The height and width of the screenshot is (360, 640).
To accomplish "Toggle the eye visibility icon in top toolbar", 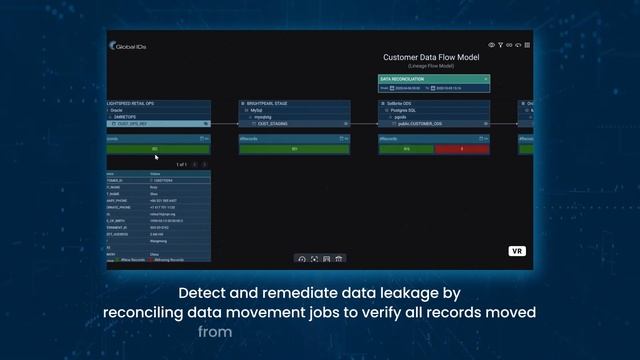I will point(491,45).
